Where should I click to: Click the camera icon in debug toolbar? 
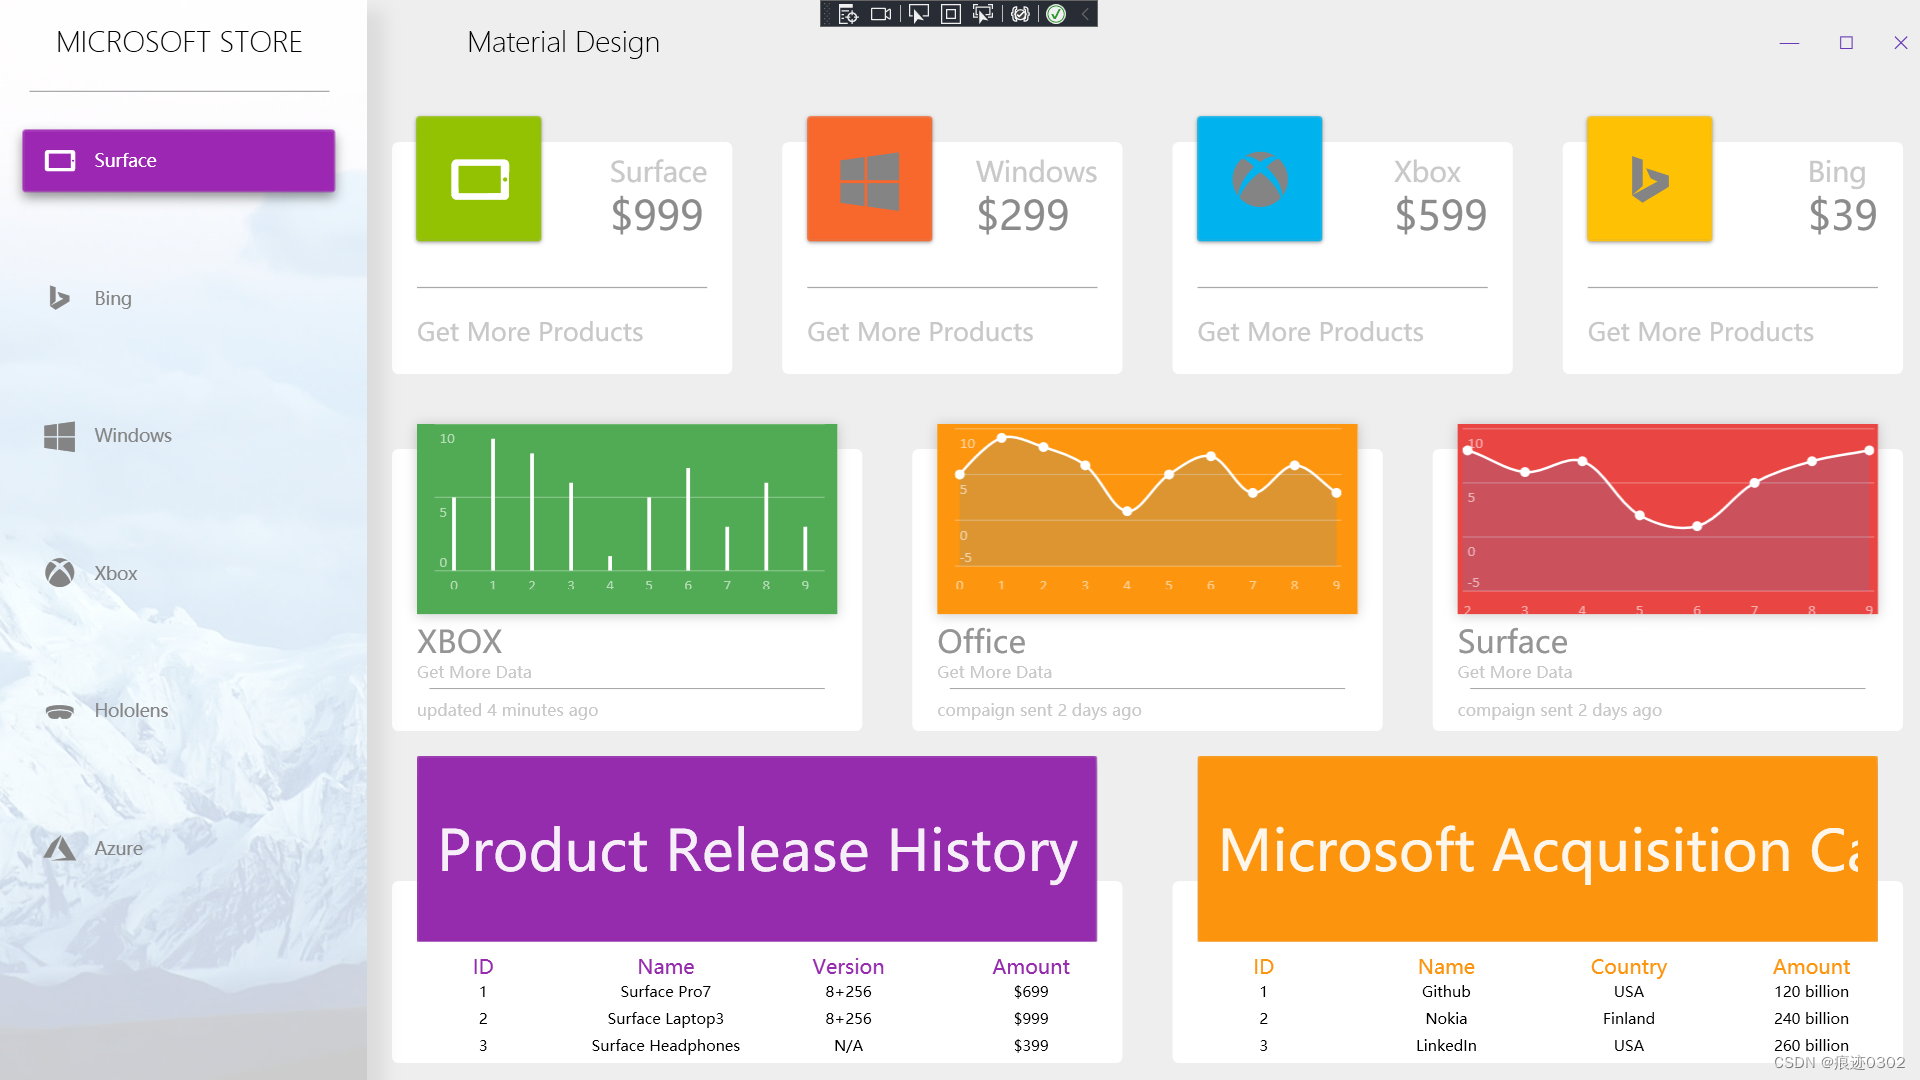(x=880, y=14)
